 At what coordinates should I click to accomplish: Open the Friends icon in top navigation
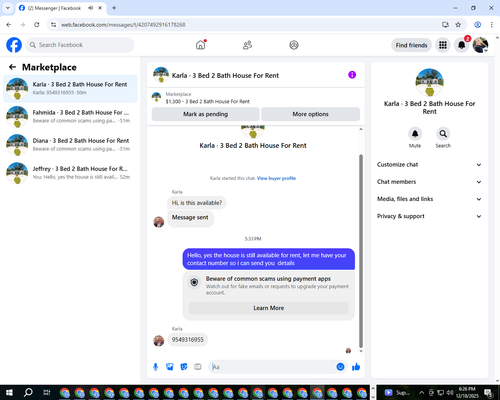(247, 45)
